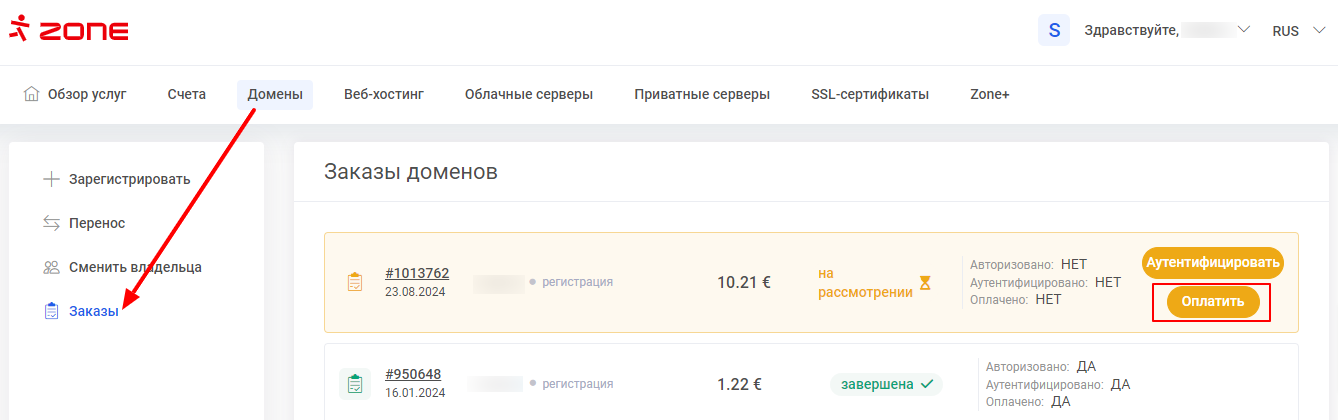1338x420 pixels.
Task: Click the Zone logo
Action: pos(68,30)
